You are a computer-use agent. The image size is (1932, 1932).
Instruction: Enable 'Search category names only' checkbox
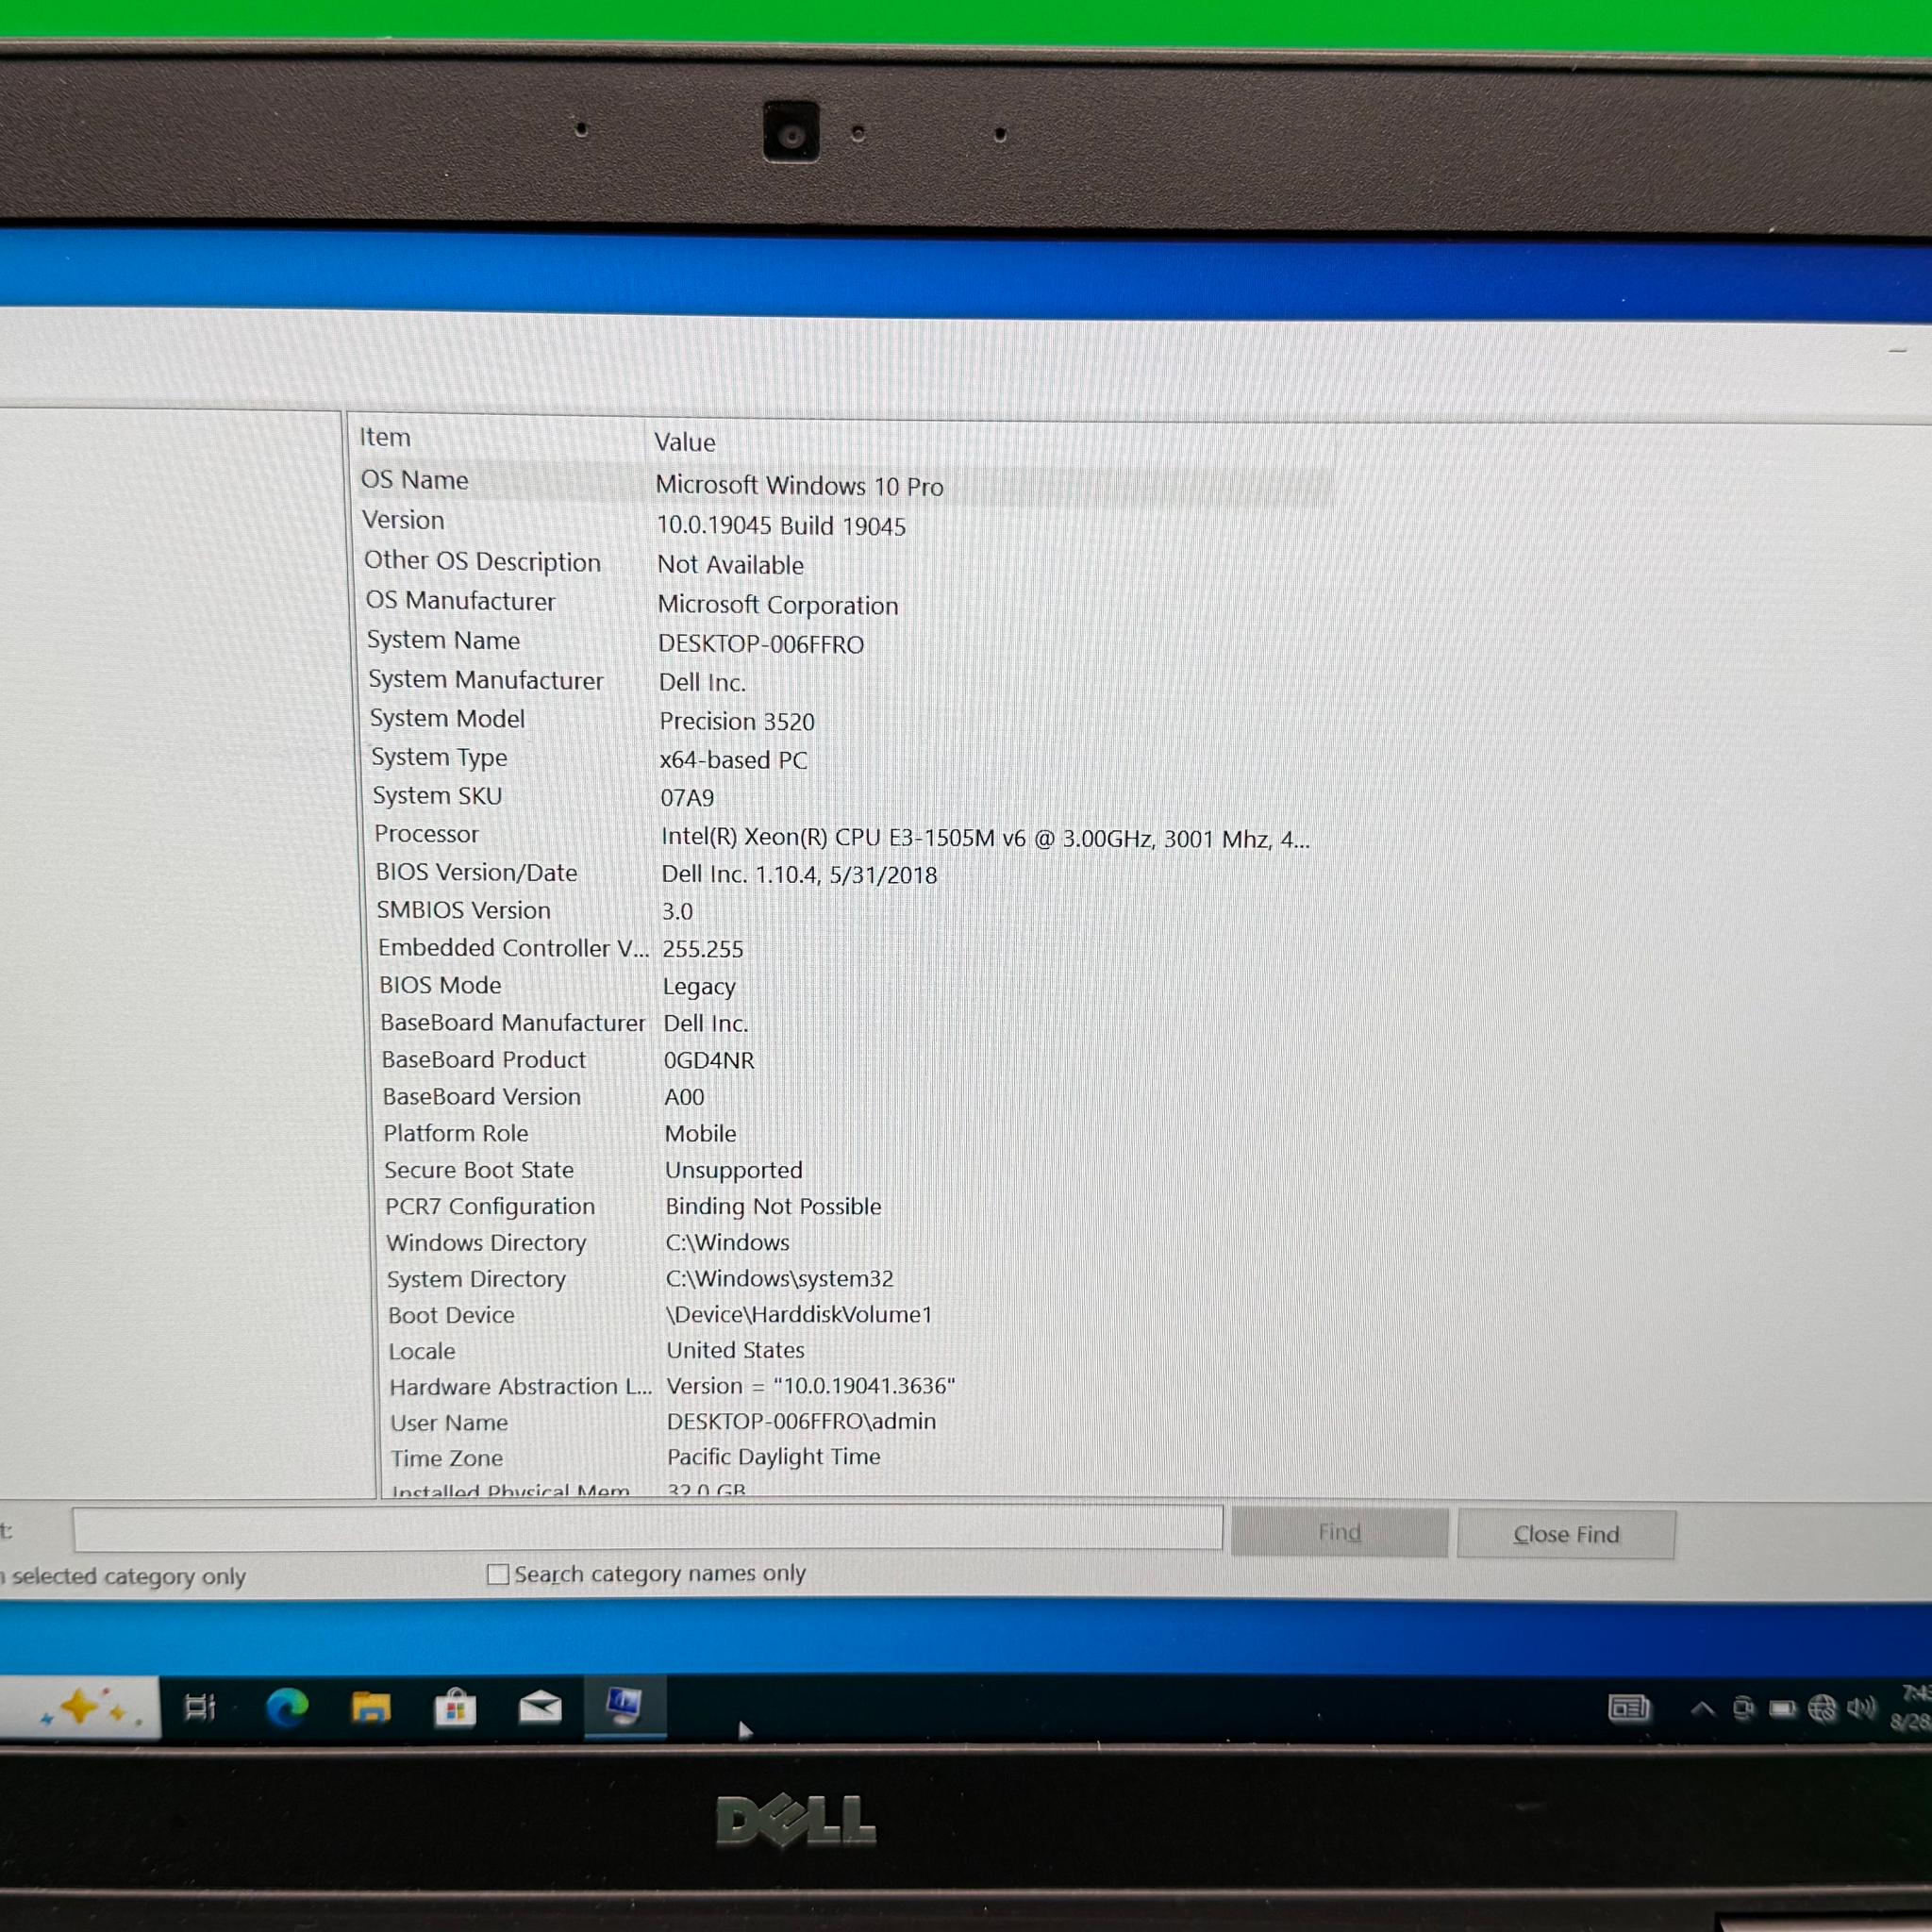(x=497, y=1574)
